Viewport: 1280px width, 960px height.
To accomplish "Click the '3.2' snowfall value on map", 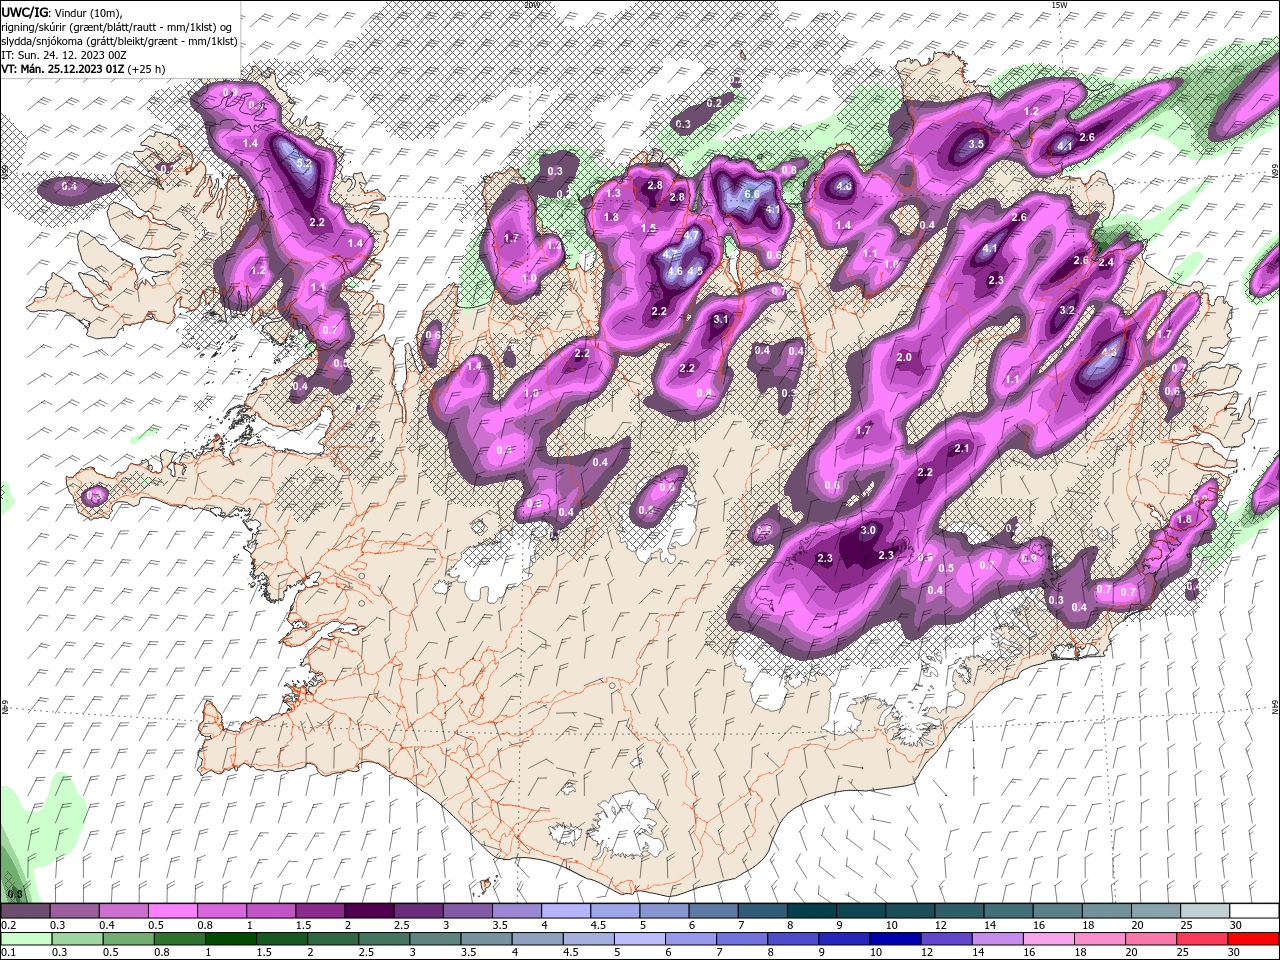I will click(x=1066, y=311).
